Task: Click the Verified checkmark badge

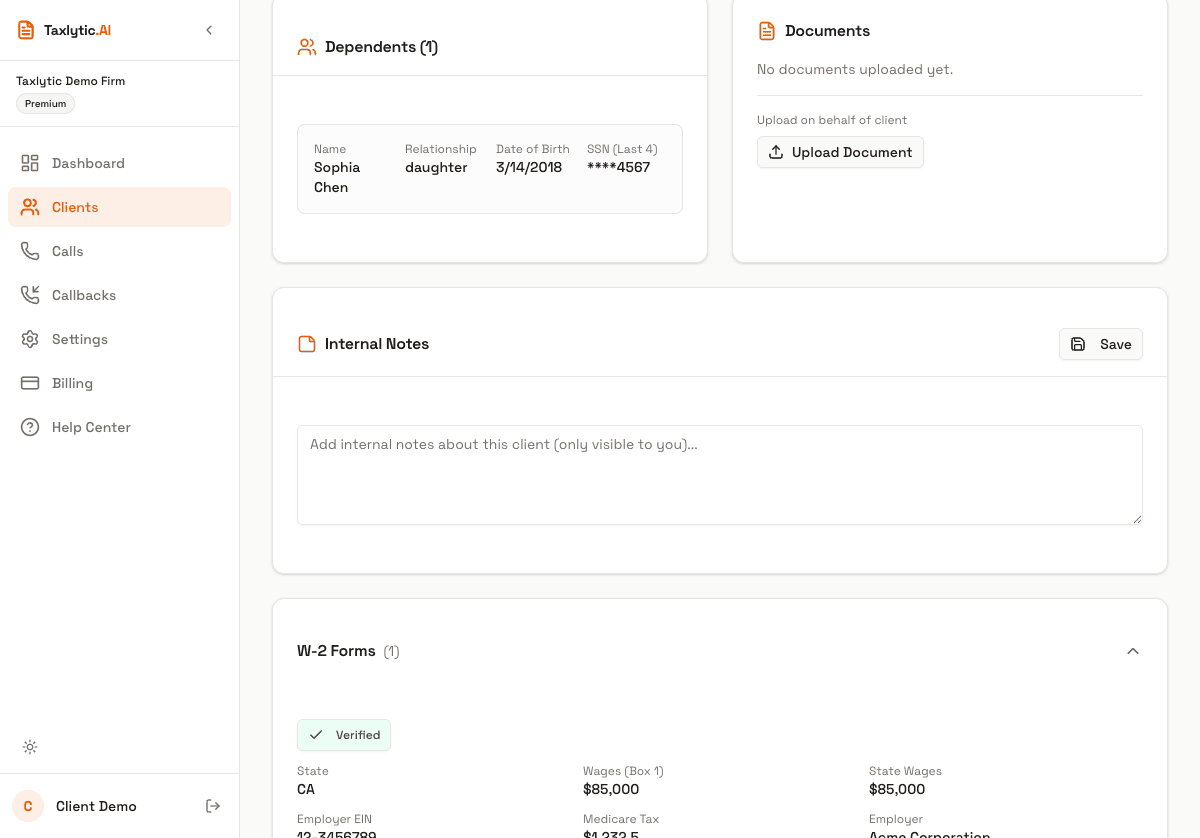Action: pyautogui.click(x=344, y=734)
